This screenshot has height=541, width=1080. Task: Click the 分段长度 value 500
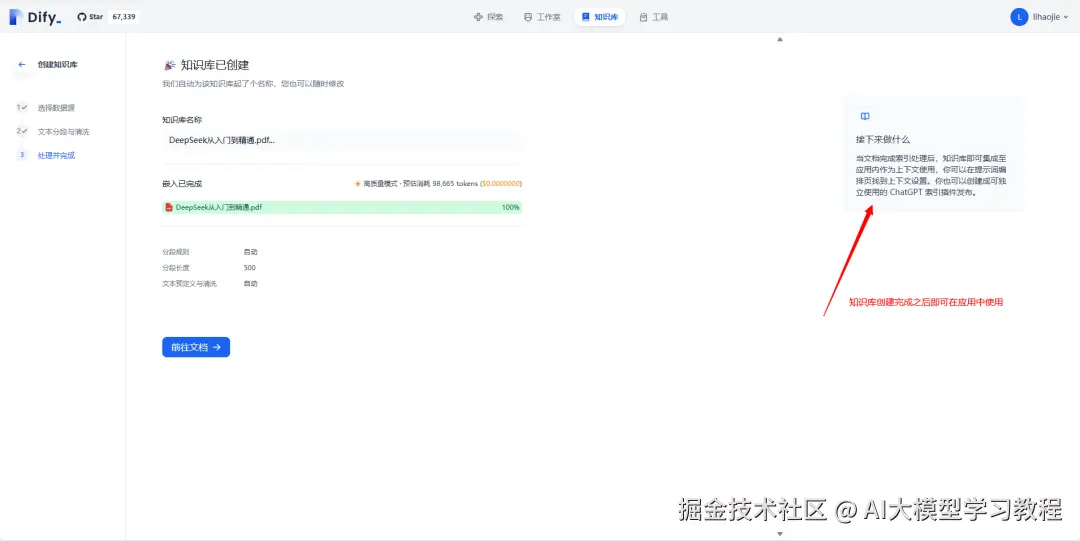(249, 268)
